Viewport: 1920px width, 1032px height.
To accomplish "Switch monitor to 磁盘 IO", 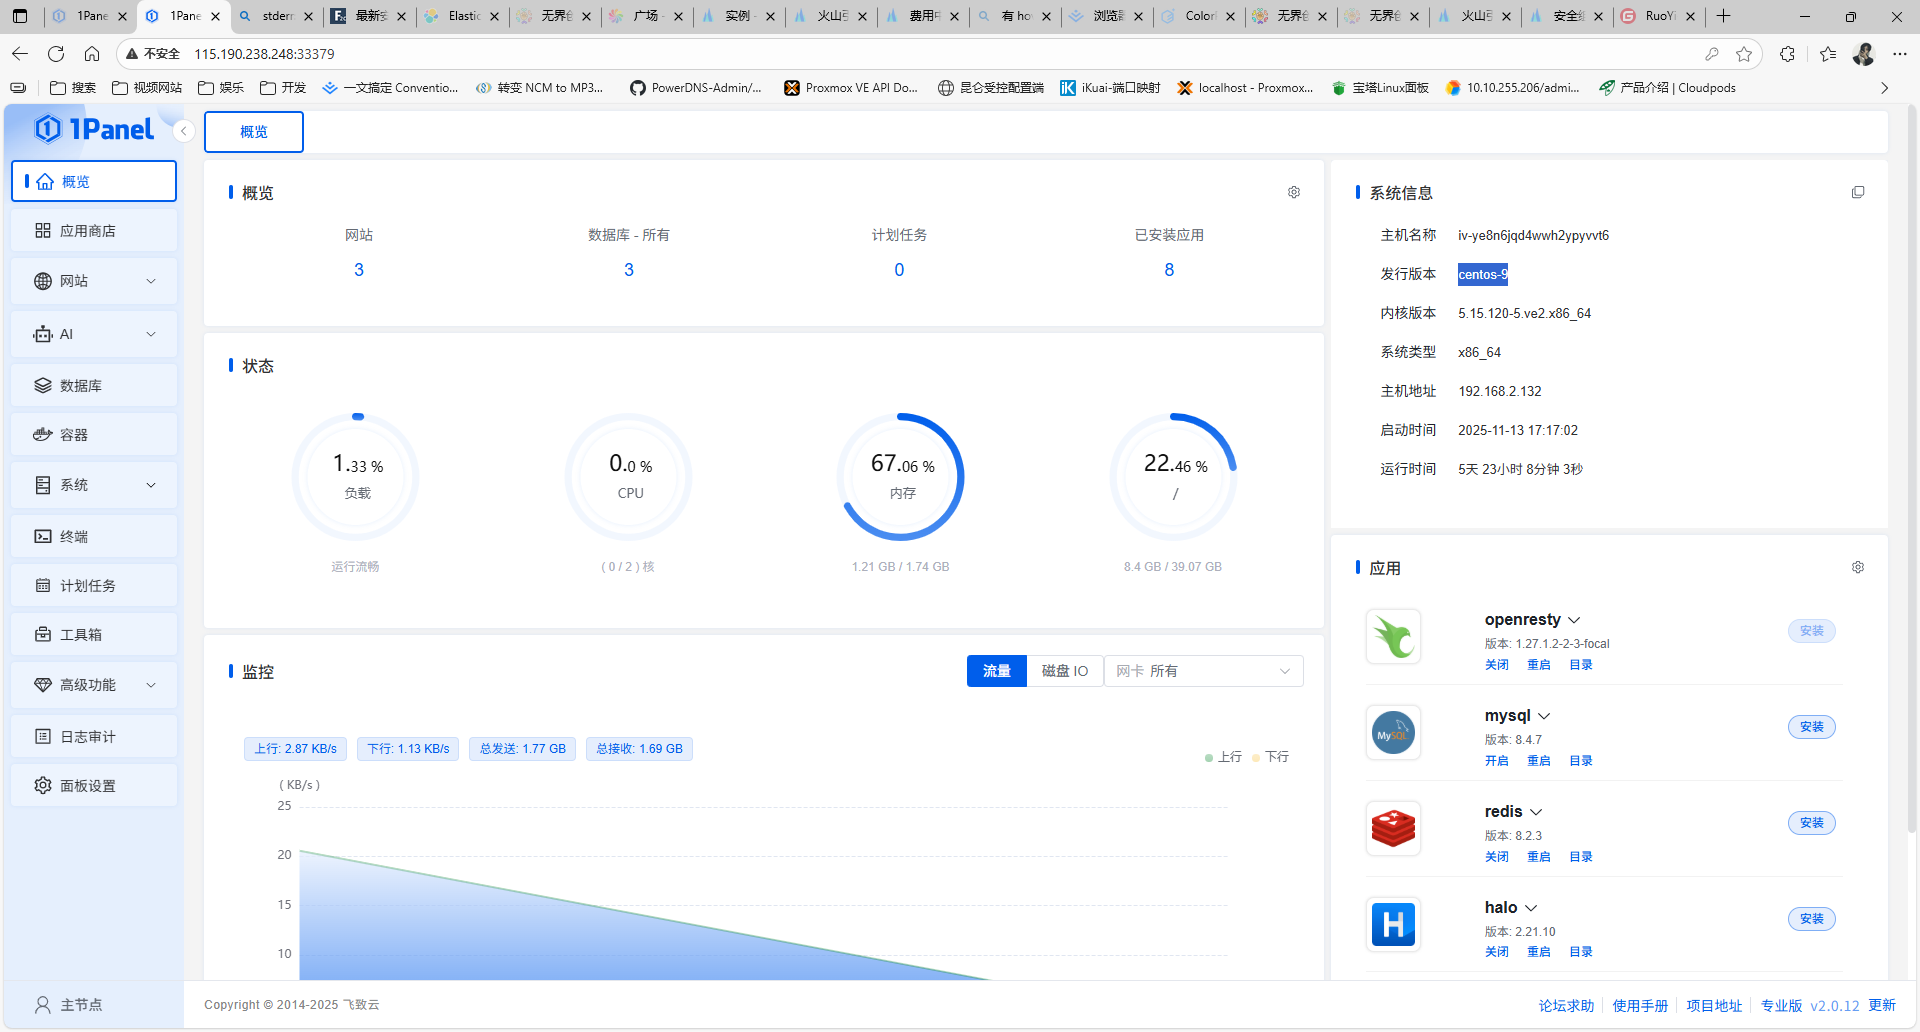I will pos(1064,671).
